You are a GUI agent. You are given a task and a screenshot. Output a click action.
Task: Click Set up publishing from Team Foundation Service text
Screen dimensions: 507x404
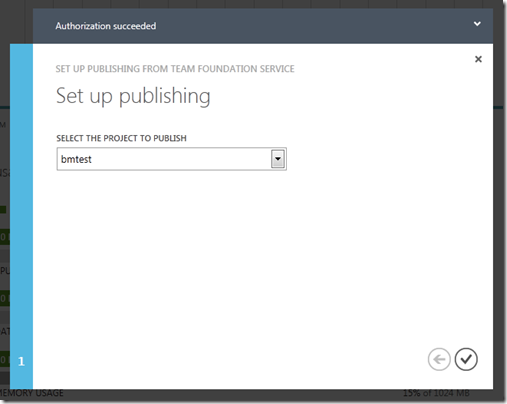175,69
